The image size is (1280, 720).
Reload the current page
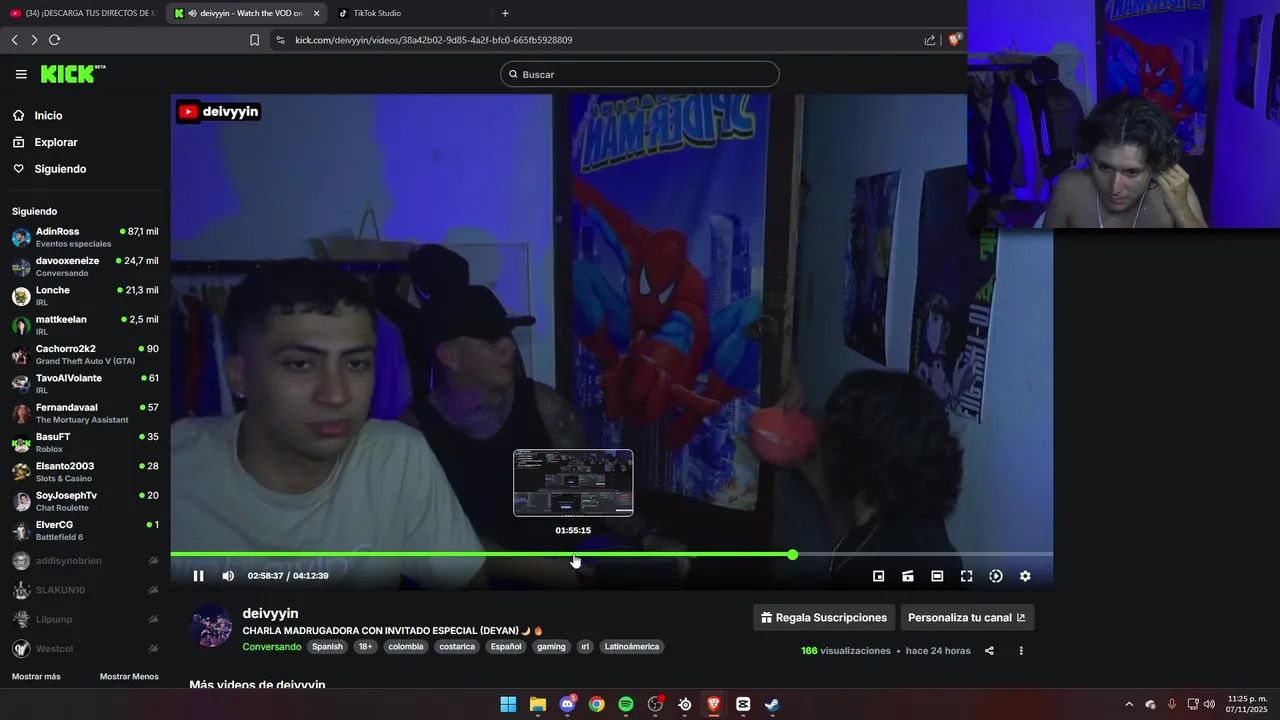pyautogui.click(x=54, y=40)
